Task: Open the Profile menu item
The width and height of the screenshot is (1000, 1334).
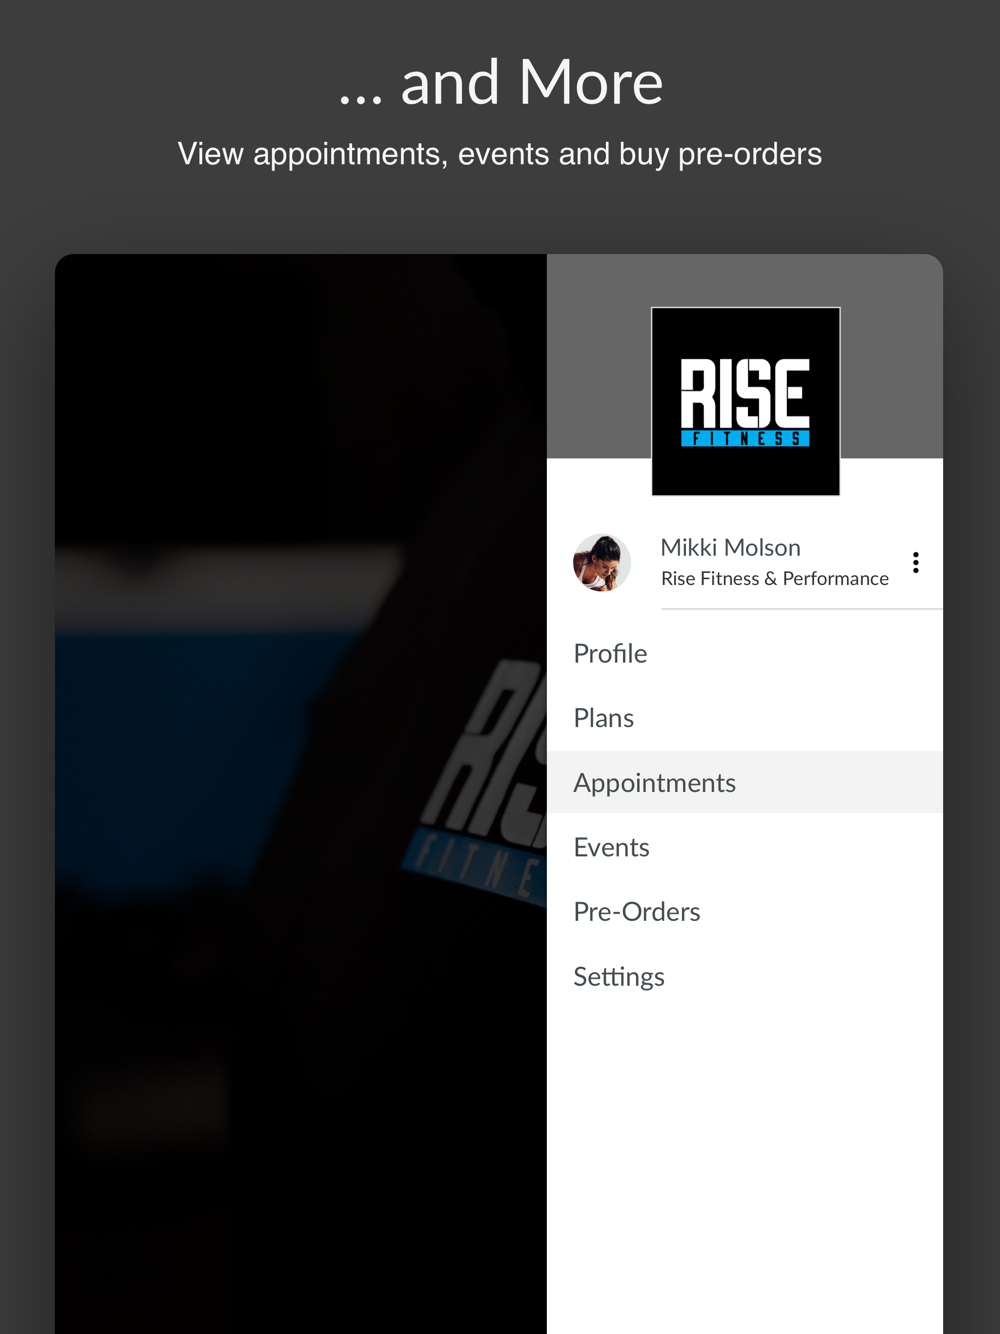Action: coord(745,654)
